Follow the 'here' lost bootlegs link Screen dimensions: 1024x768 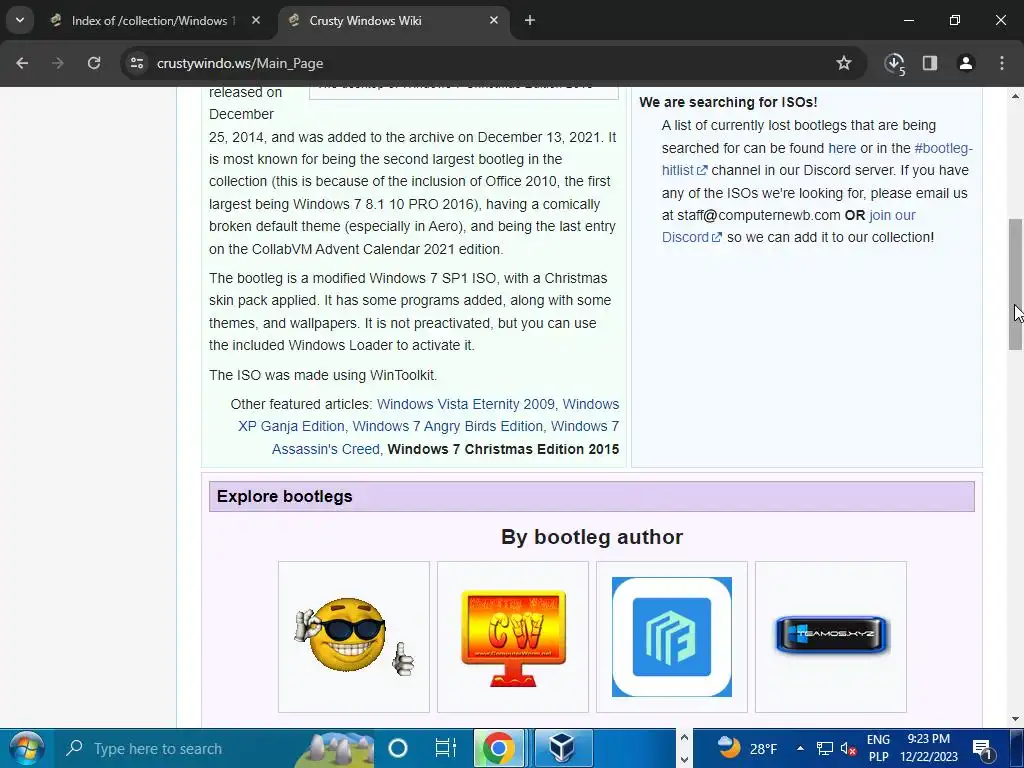(x=842, y=148)
